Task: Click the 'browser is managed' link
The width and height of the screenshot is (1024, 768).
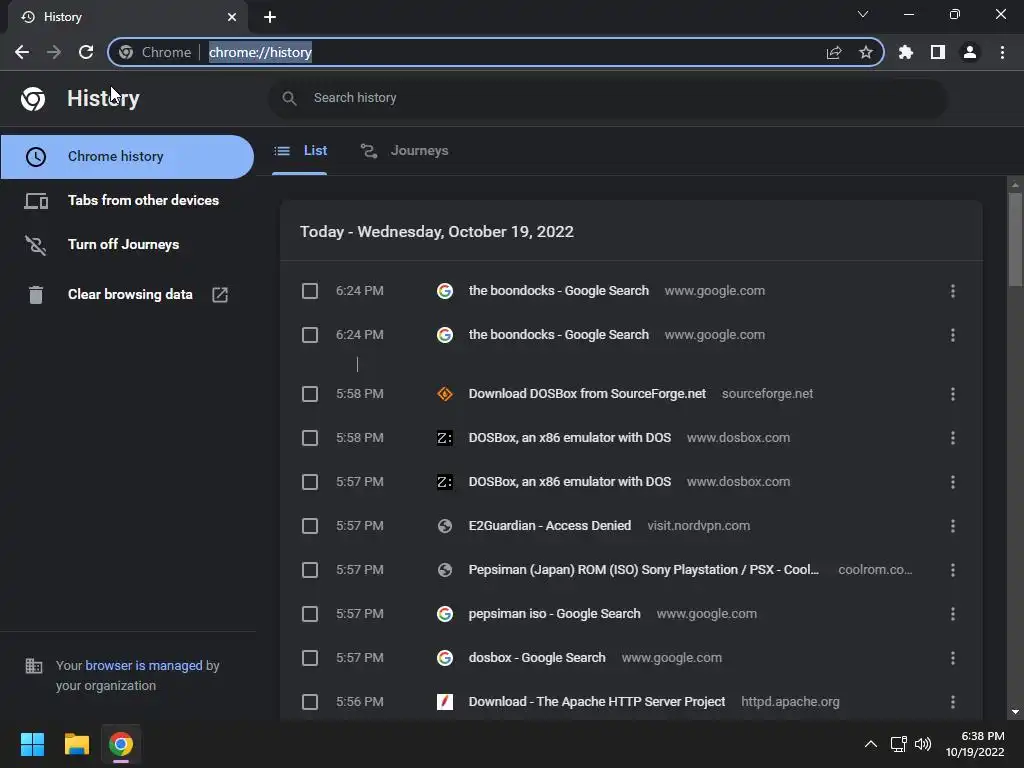Action: pyautogui.click(x=144, y=665)
